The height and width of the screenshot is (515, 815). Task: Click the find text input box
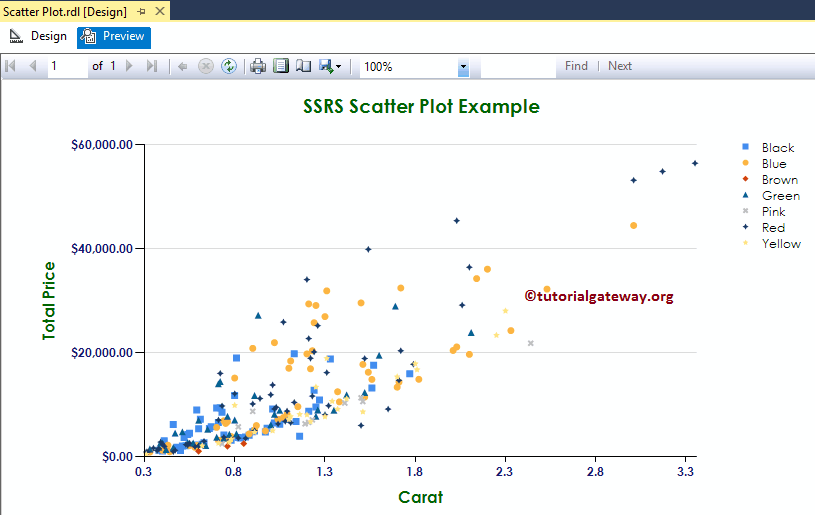click(518, 67)
